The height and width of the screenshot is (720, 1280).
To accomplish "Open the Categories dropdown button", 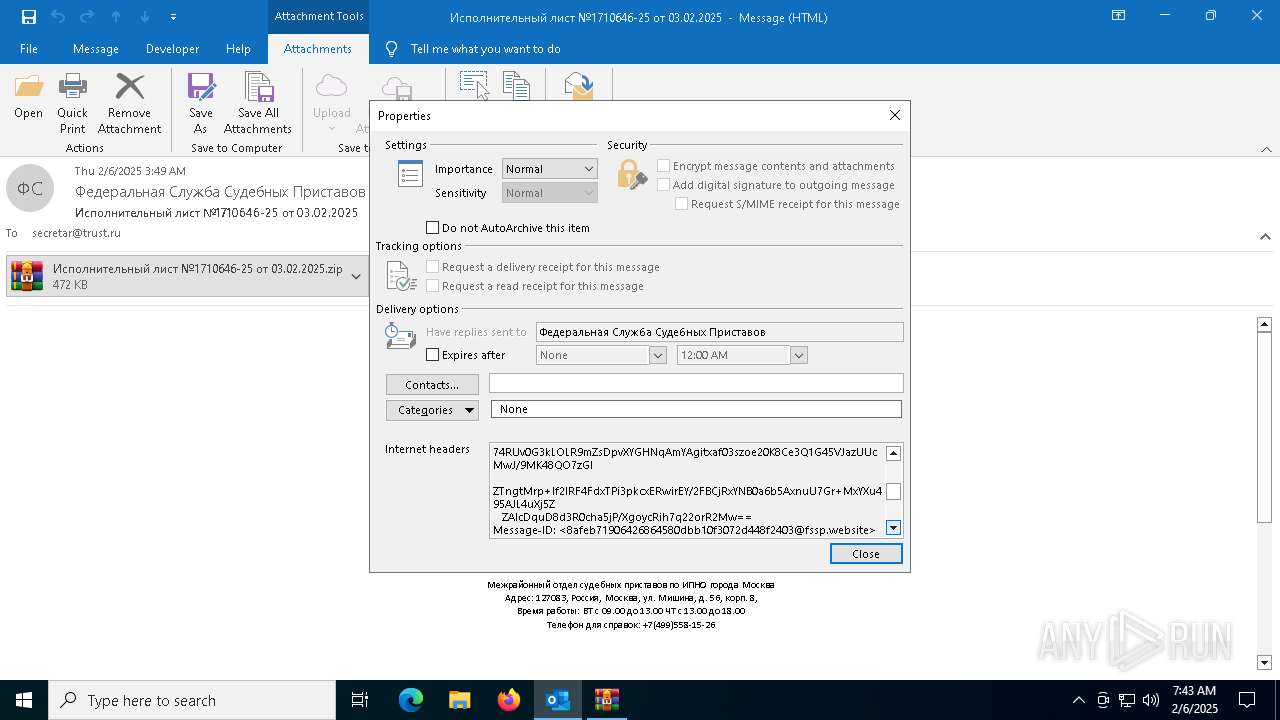I will point(432,410).
